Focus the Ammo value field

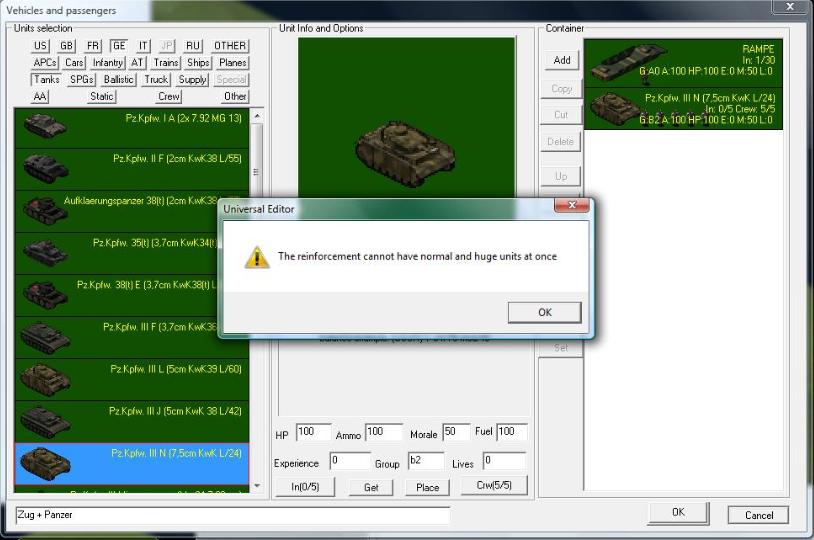point(384,432)
